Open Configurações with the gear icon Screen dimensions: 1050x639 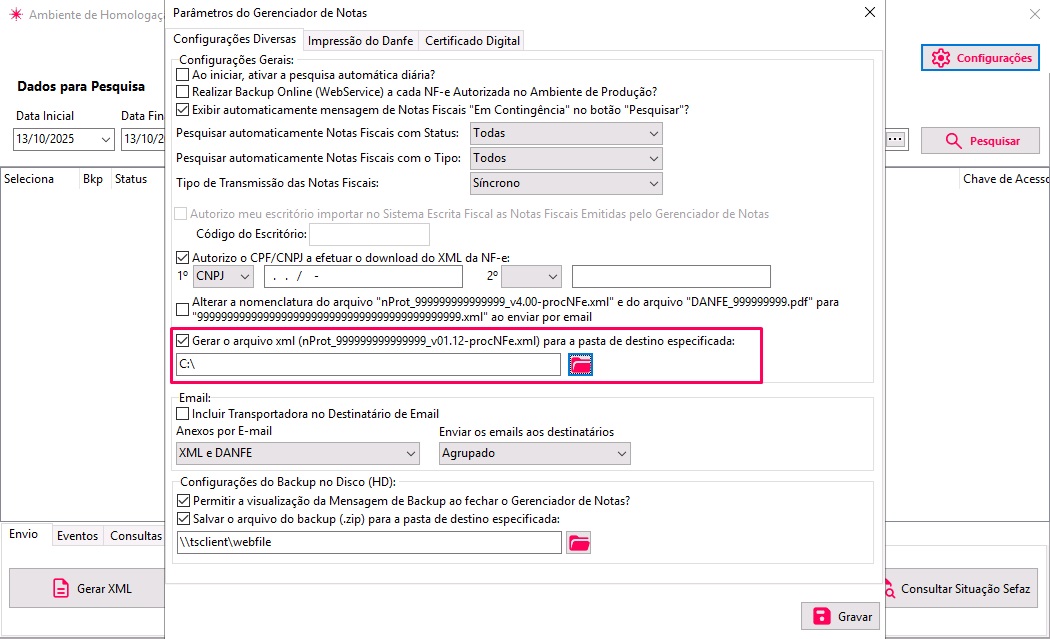tap(940, 58)
